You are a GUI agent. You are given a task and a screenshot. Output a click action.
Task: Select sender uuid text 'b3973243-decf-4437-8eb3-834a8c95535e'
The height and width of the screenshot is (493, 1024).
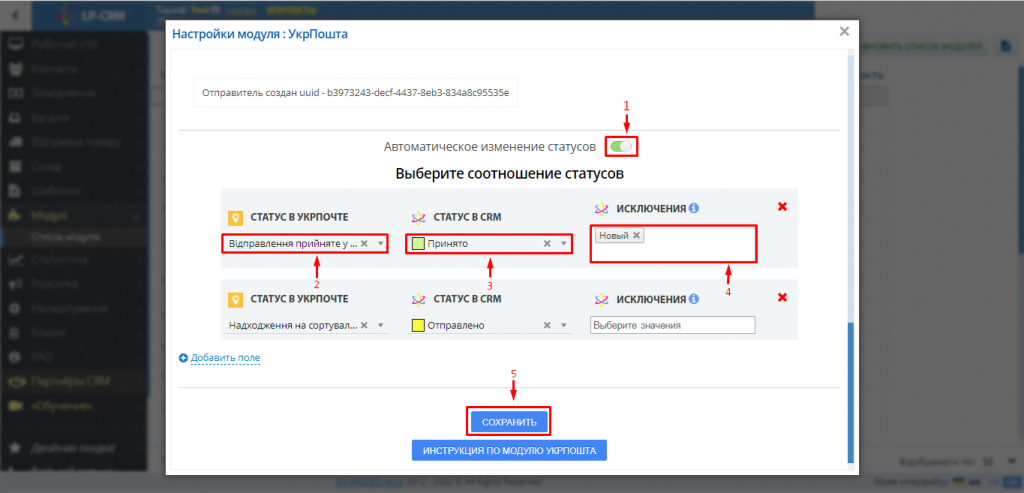pyautogui.click(x=420, y=93)
